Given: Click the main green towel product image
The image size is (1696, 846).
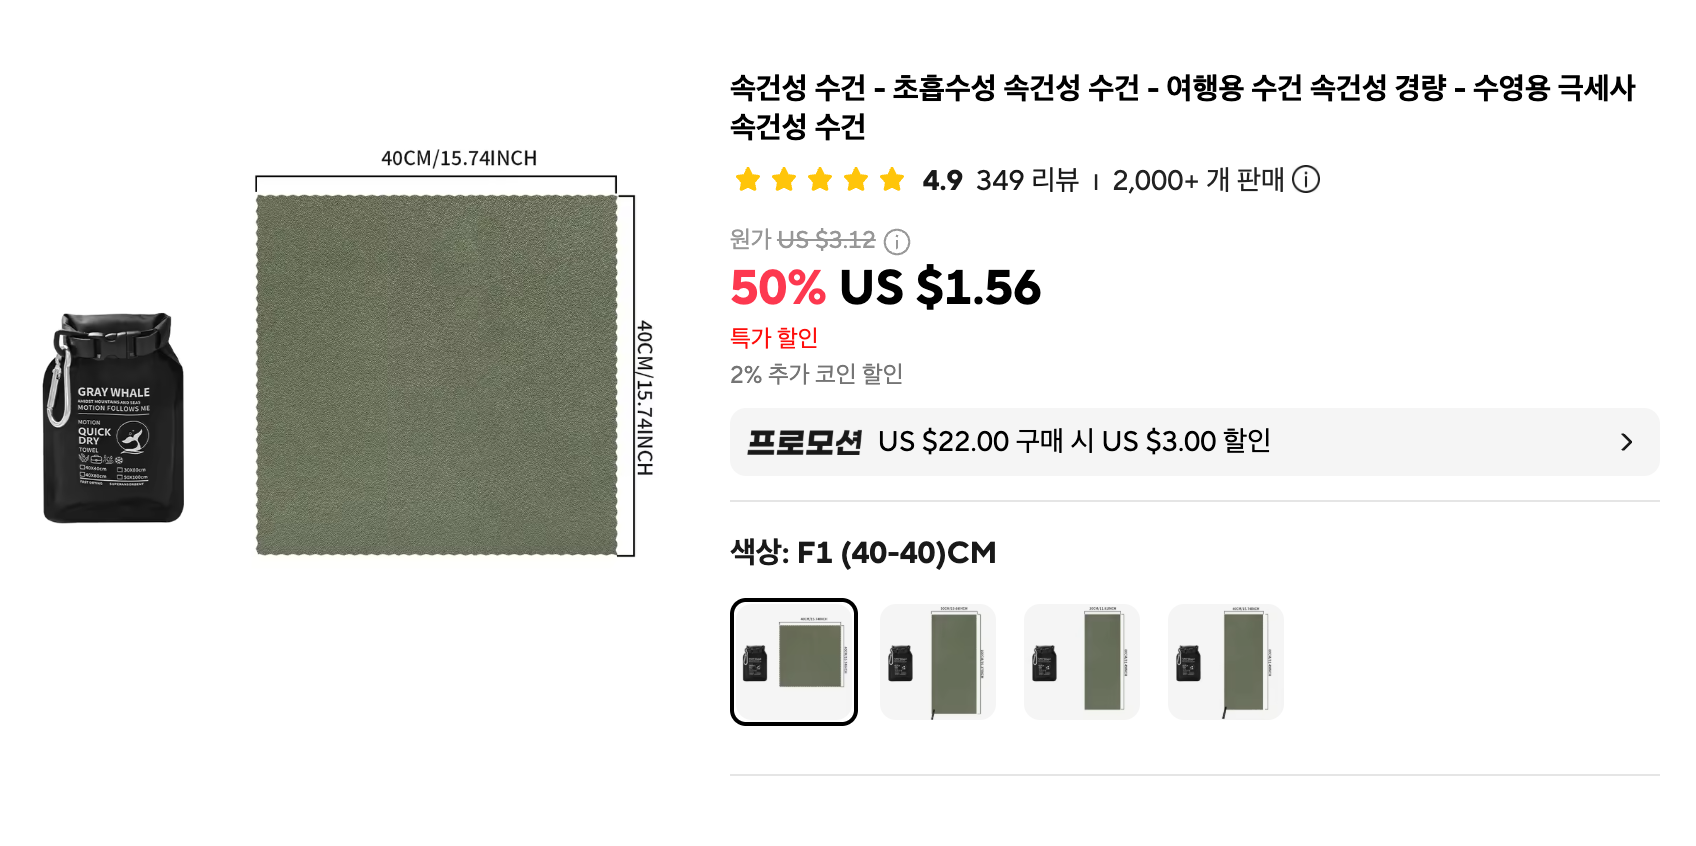Looking at the screenshot, I should point(437,375).
